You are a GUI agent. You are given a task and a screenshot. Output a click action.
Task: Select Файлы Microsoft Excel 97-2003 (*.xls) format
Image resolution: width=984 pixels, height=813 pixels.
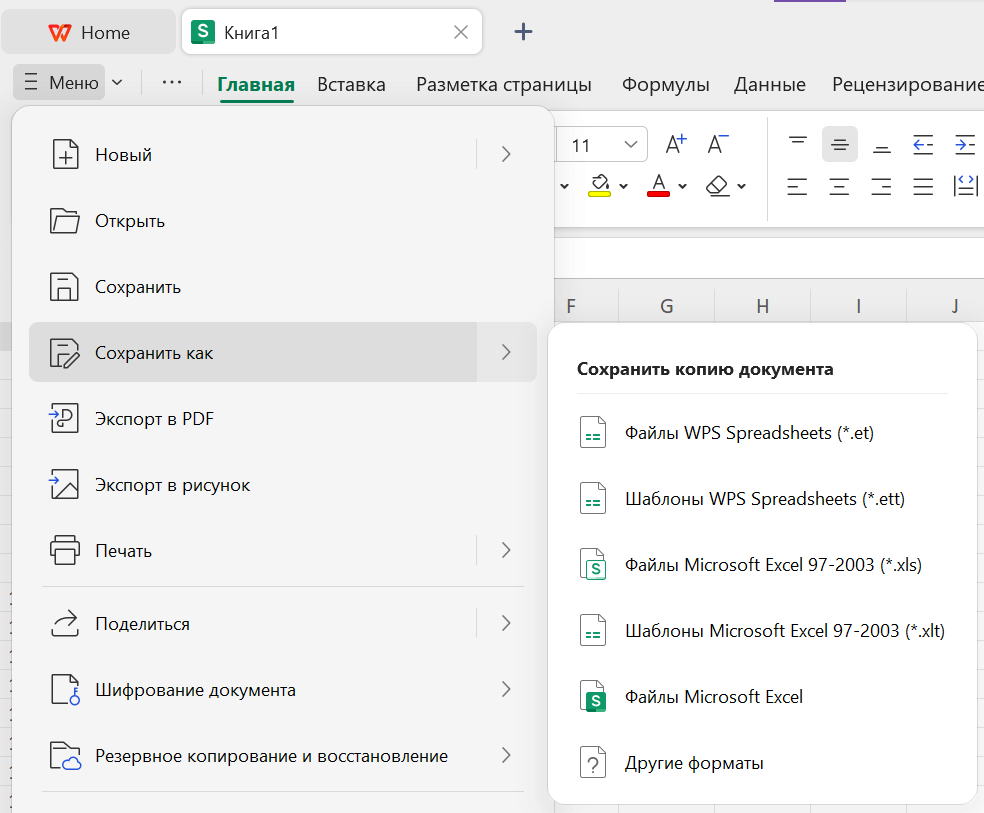[772, 565]
